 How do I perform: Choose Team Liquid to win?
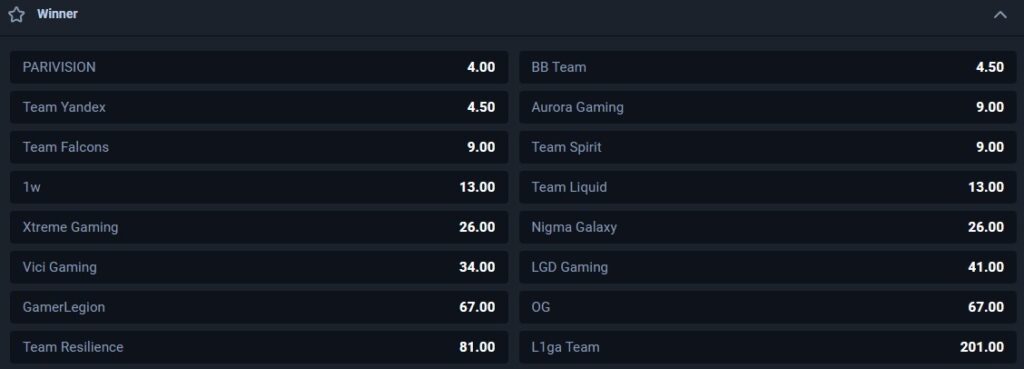(x=767, y=187)
